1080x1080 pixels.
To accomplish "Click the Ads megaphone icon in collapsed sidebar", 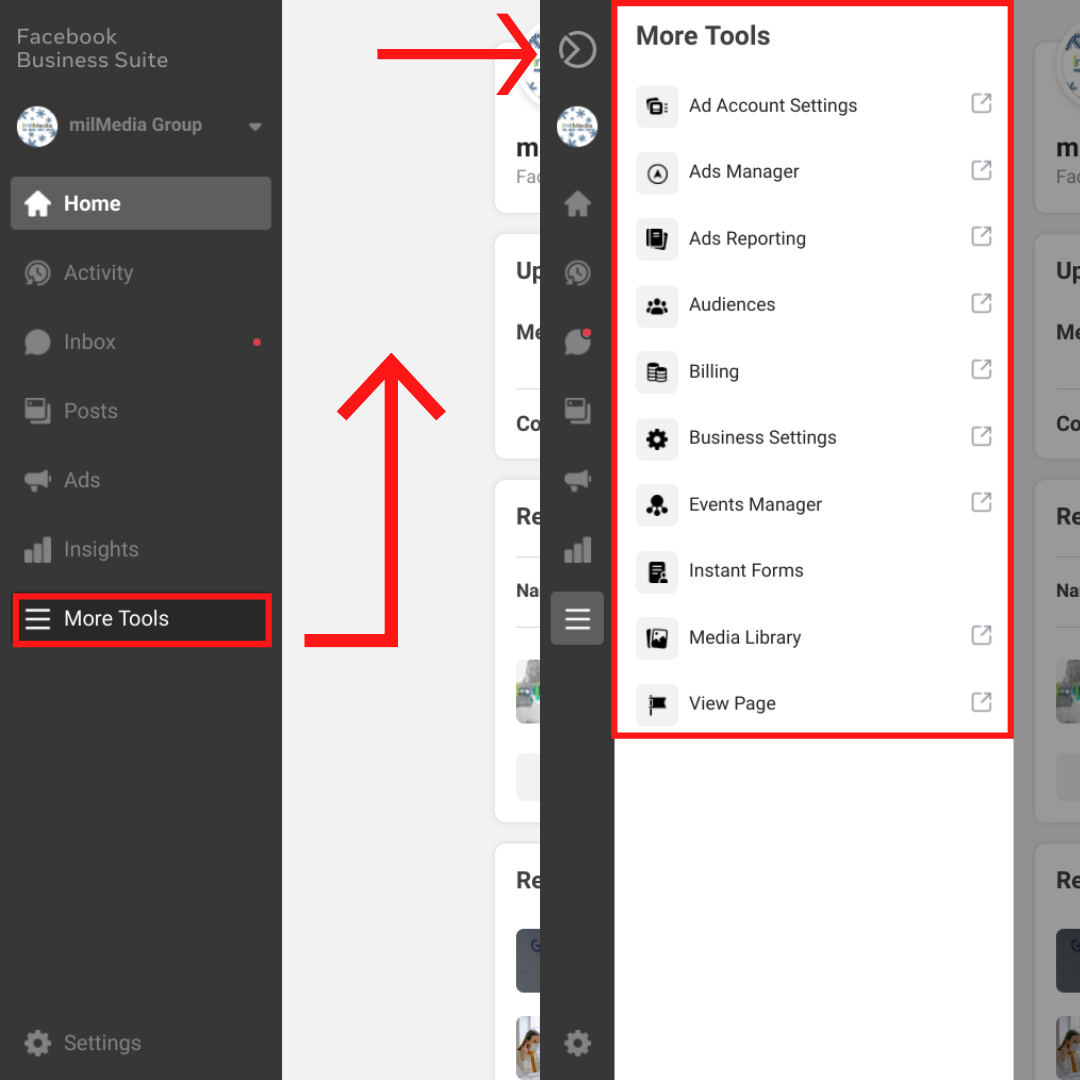I will [577, 480].
